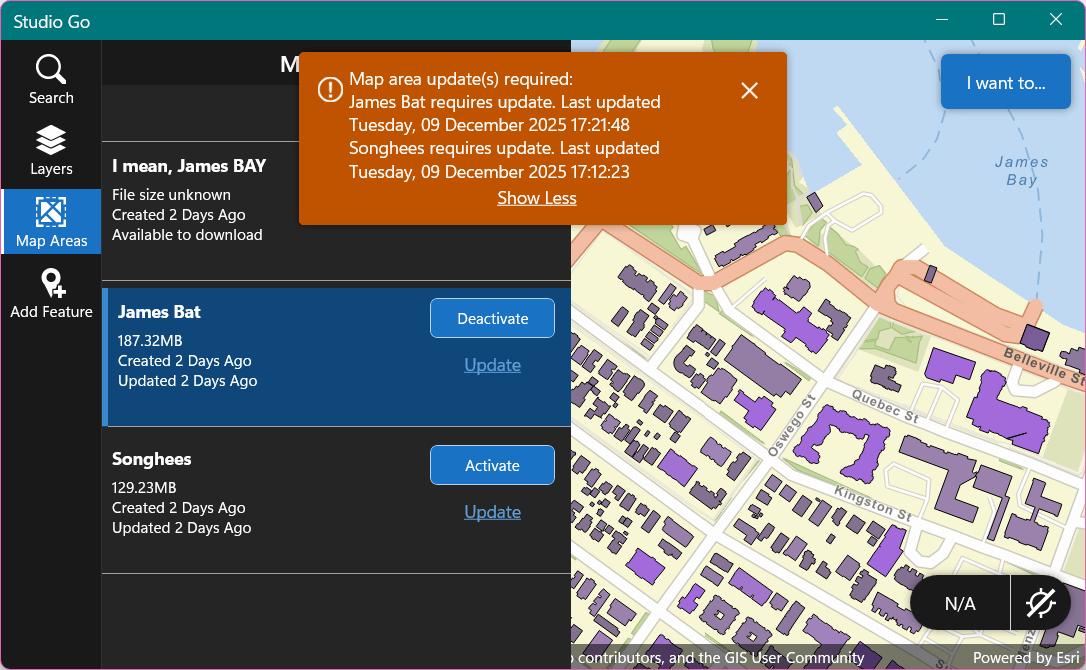
Task: Activate the Songhees map area
Action: pyautogui.click(x=492, y=465)
